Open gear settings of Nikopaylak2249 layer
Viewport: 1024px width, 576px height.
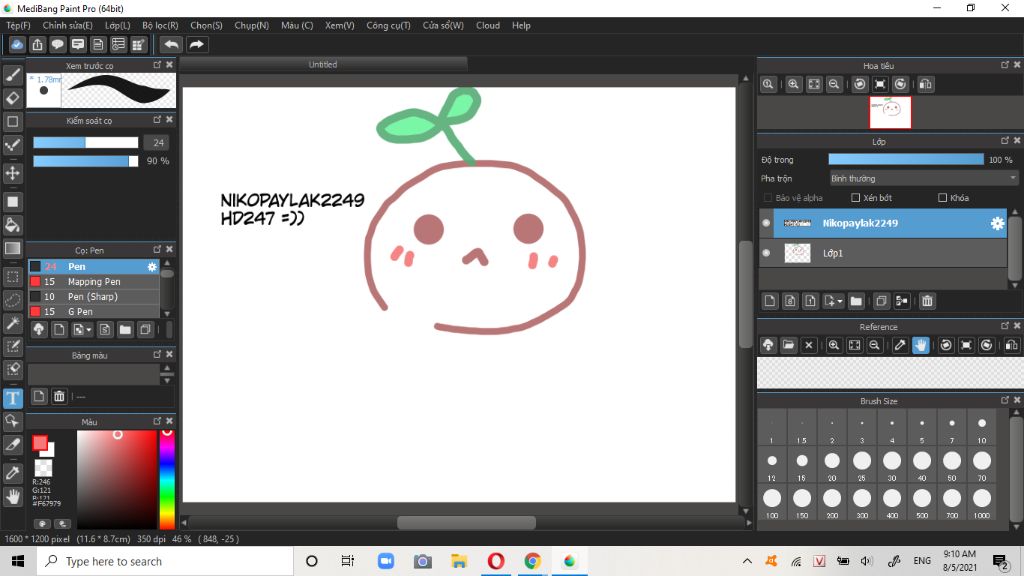997,223
